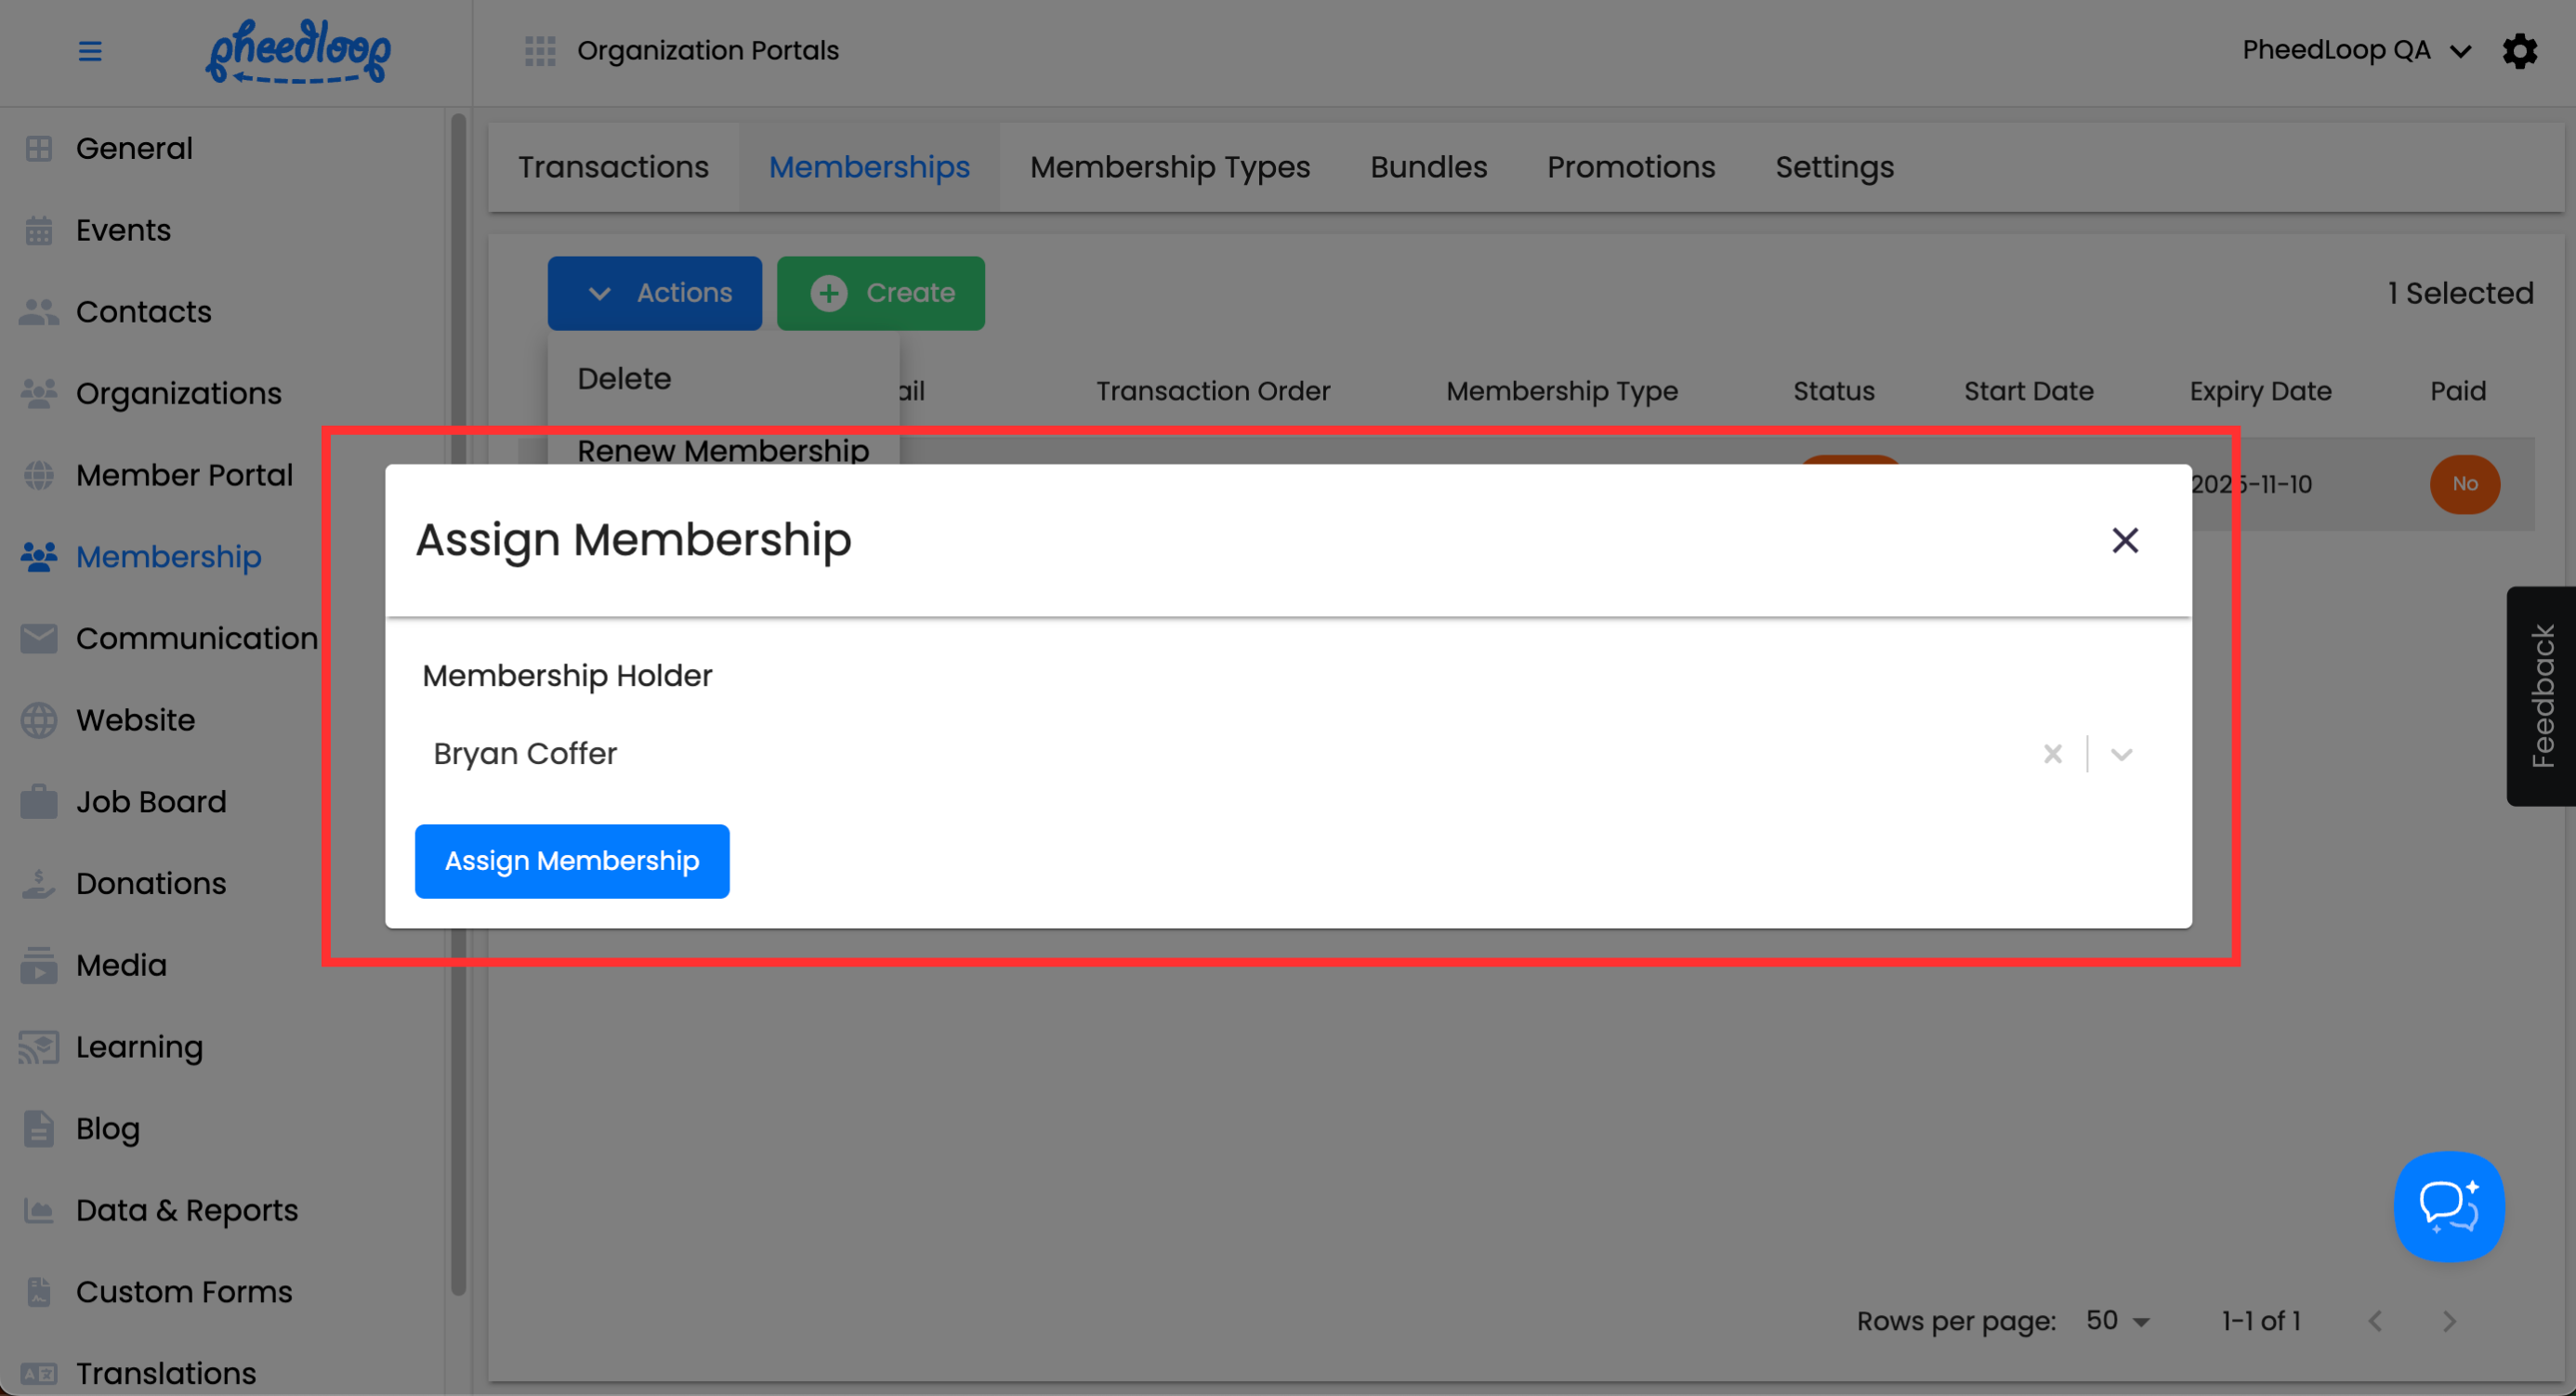Click the hamburger menu icon

point(90,51)
